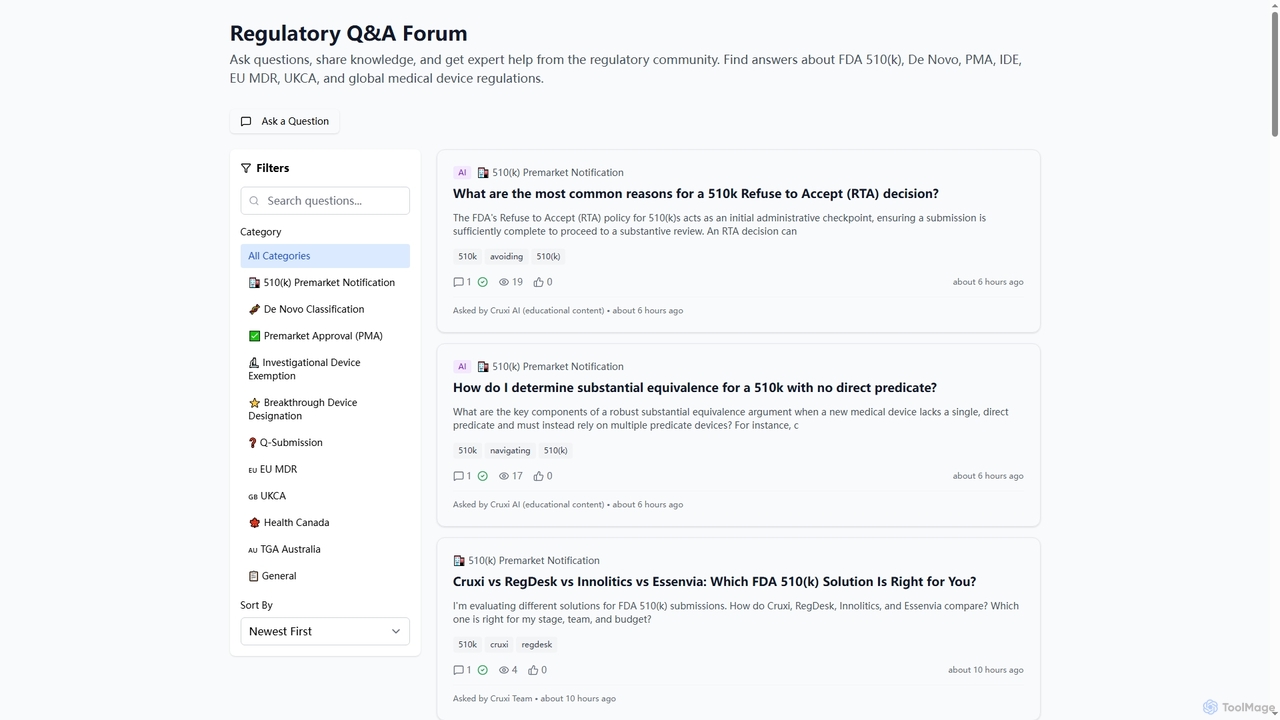Screen dimensions: 1280x720
Task: Click the cruxi tag
Action: click(x=499, y=645)
